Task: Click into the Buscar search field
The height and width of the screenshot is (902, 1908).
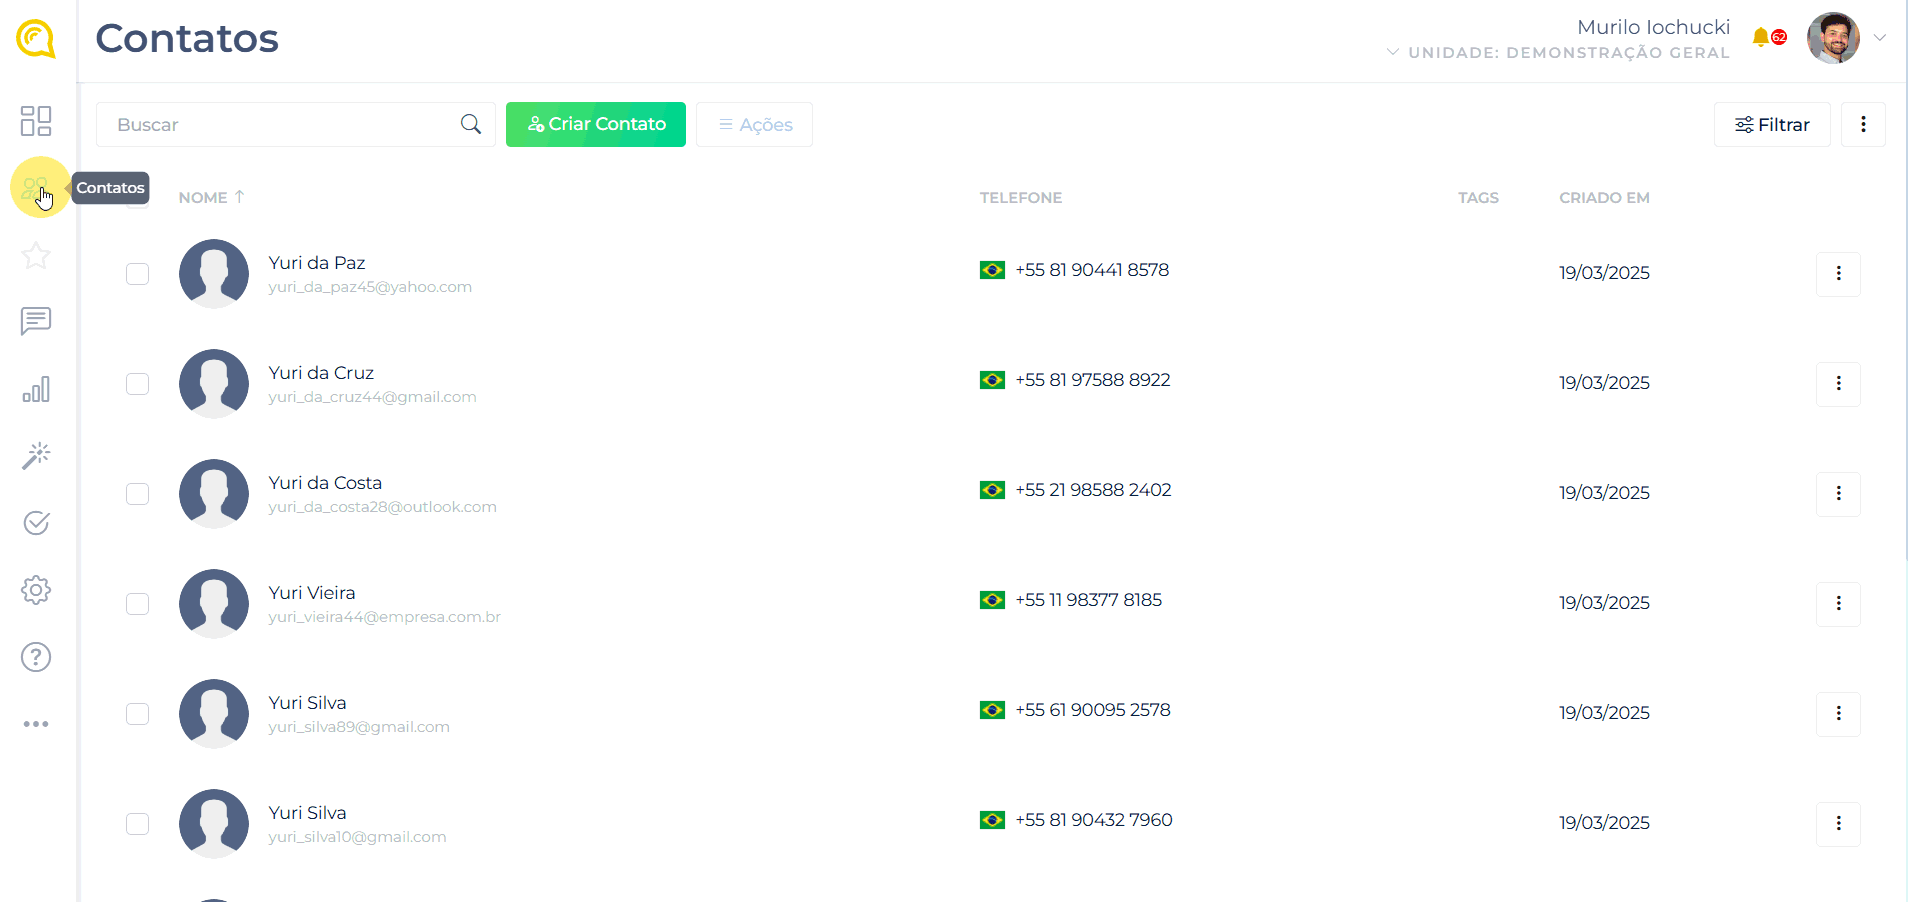Action: [280, 125]
